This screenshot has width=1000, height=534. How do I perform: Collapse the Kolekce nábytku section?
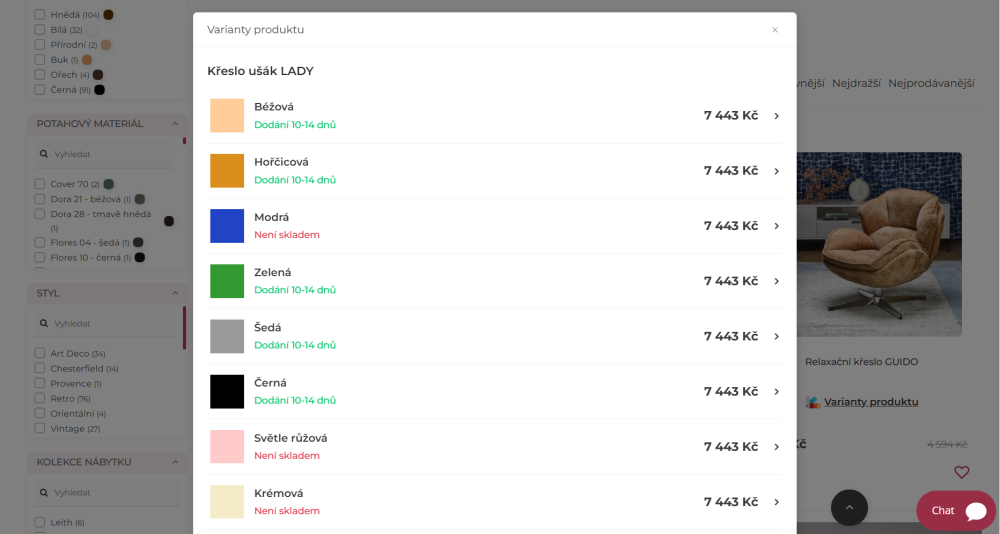(x=175, y=462)
